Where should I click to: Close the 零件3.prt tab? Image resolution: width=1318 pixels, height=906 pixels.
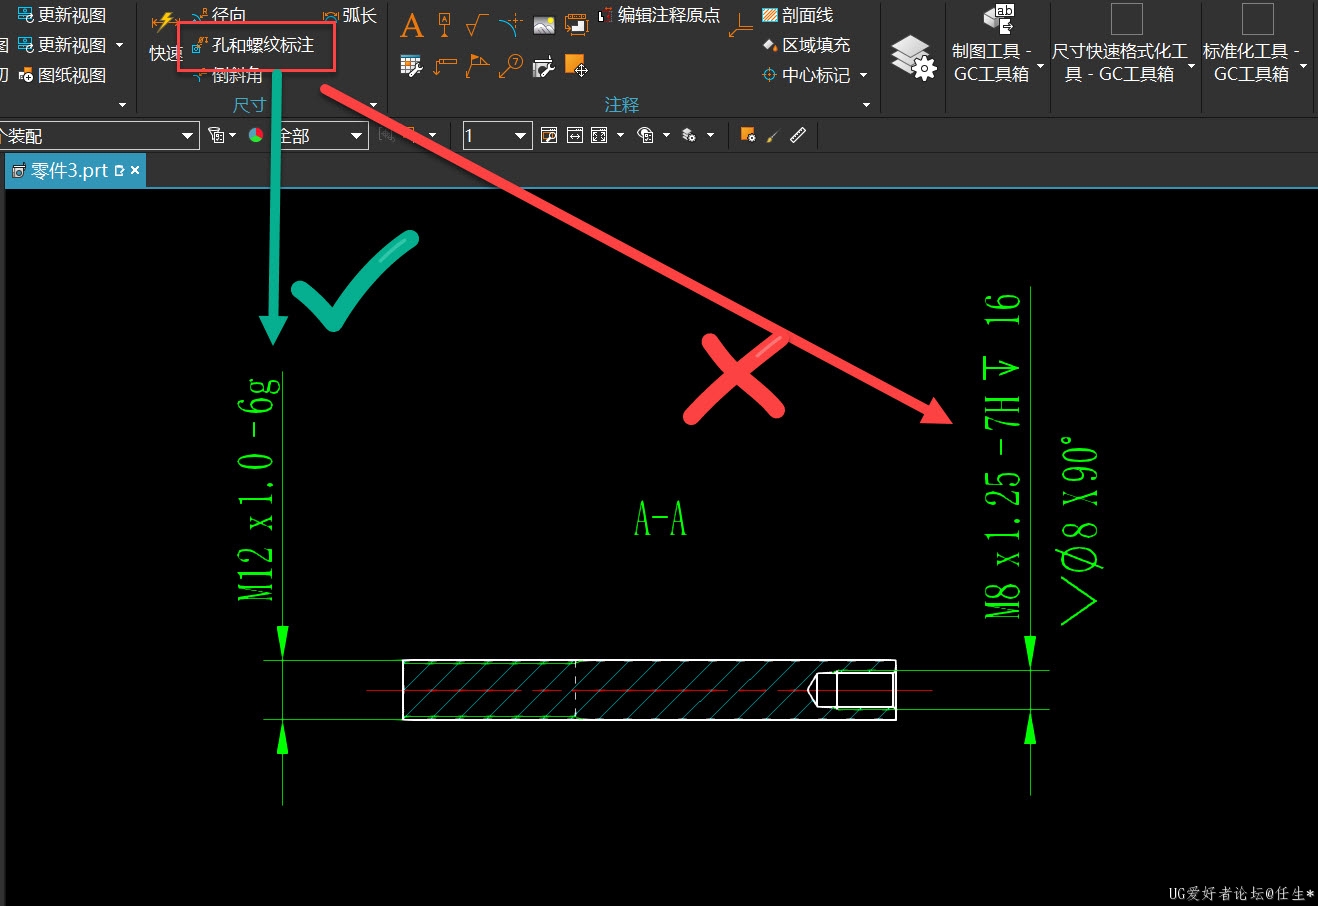point(135,171)
